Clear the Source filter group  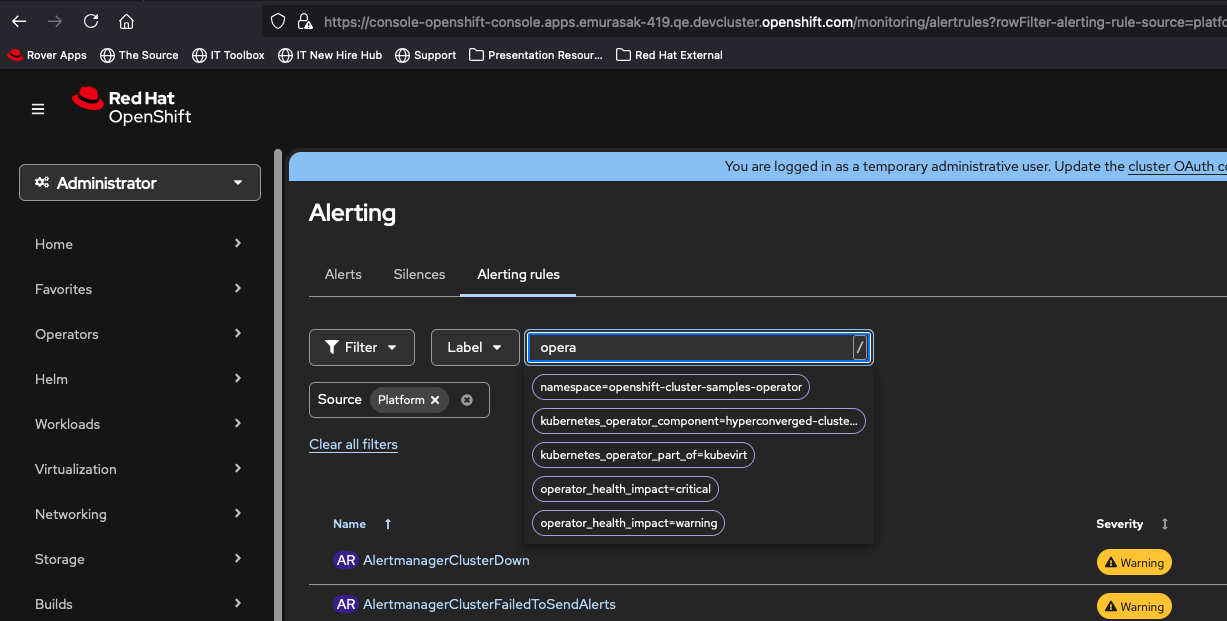[x=467, y=400]
